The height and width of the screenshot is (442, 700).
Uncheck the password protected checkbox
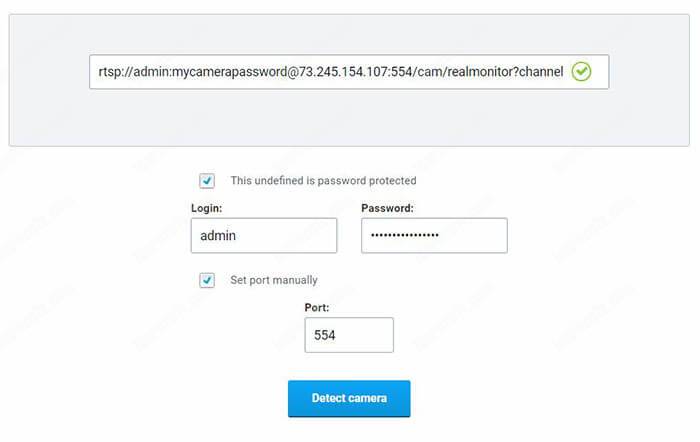207,181
